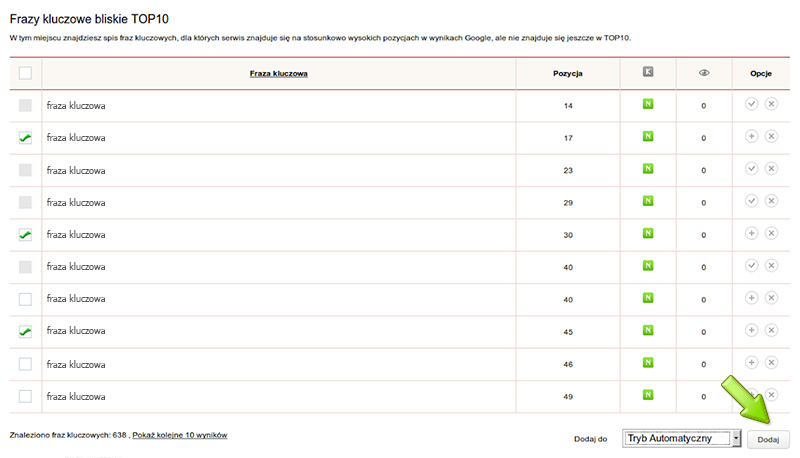Click the plus icon in position 46 row
This screenshot has height=458, width=800.
pyautogui.click(x=752, y=363)
